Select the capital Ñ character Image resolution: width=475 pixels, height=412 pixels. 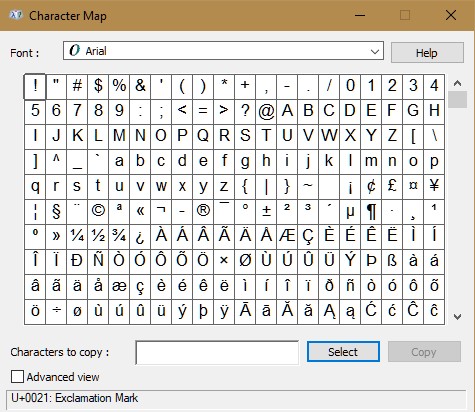(98, 262)
